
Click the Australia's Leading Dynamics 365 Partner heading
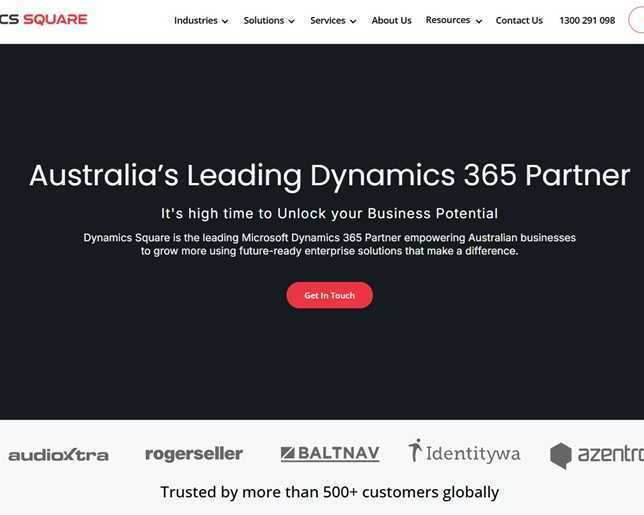tap(330, 176)
